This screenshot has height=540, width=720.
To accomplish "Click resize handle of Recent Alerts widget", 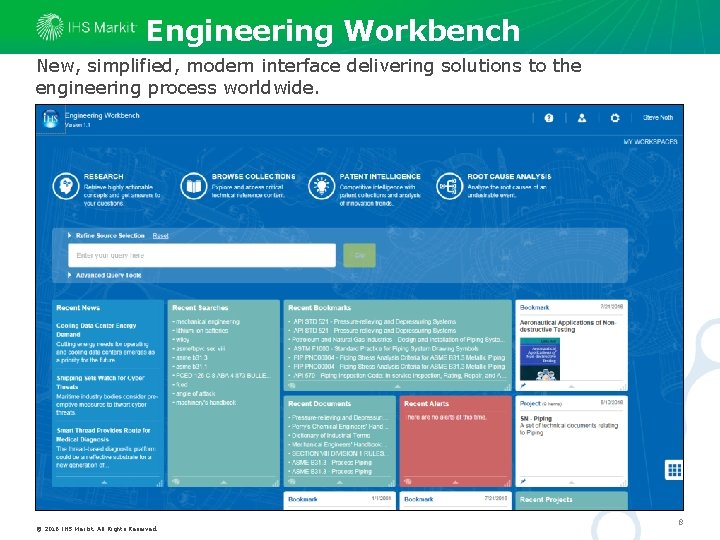I will point(507,483).
